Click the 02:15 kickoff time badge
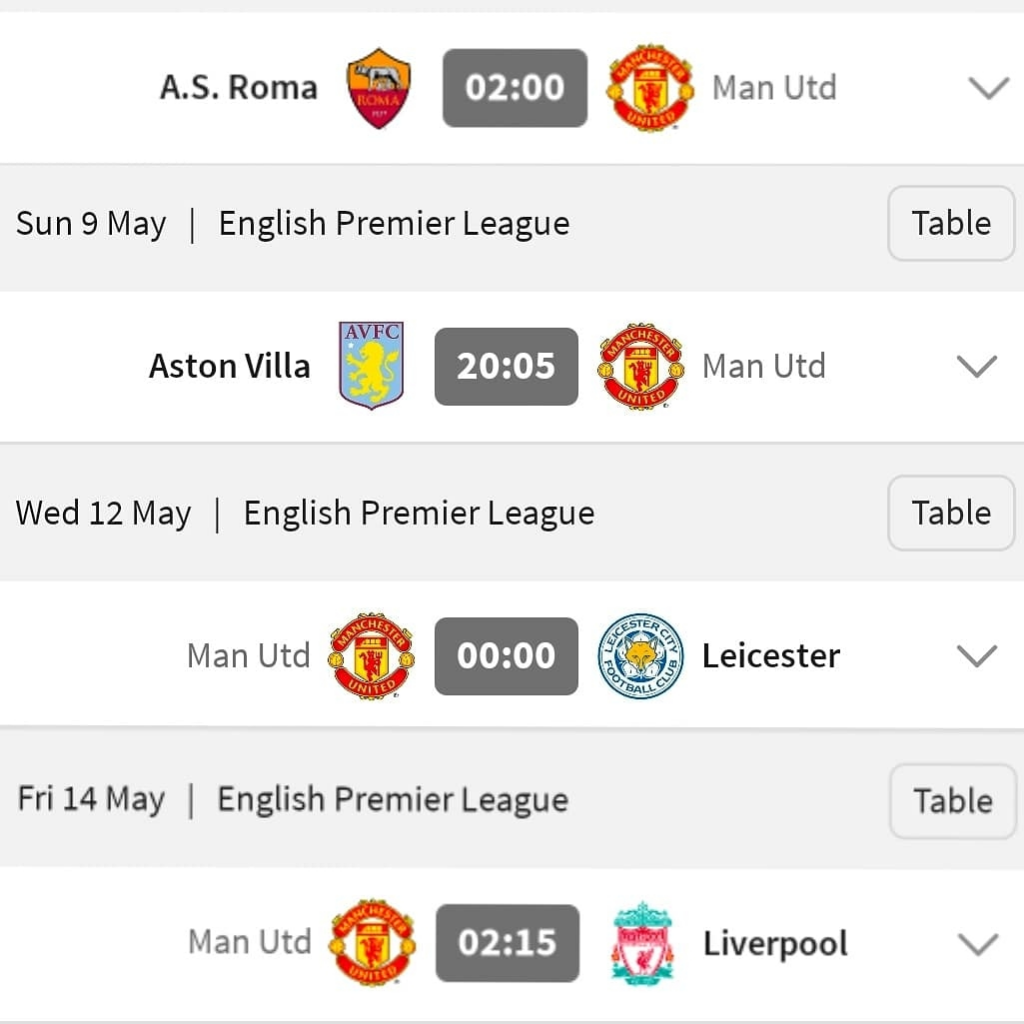The width and height of the screenshot is (1024, 1024). coord(507,943)
